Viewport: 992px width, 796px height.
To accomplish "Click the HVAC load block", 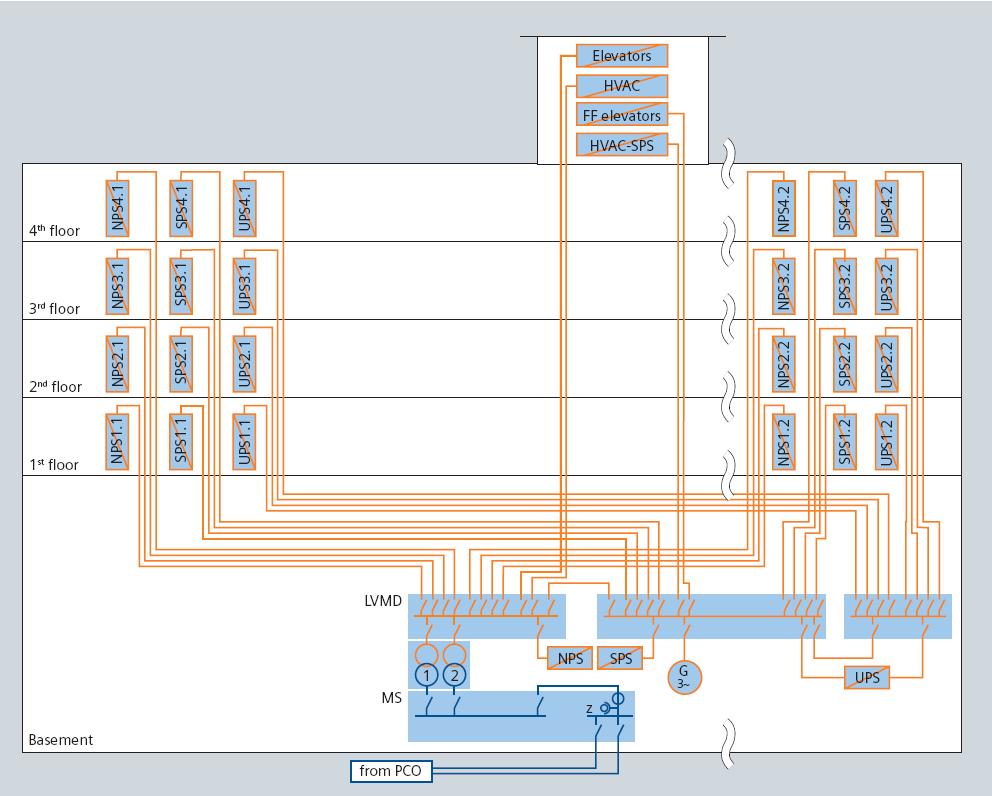I will pyautogui.click(x=622, y=85).
